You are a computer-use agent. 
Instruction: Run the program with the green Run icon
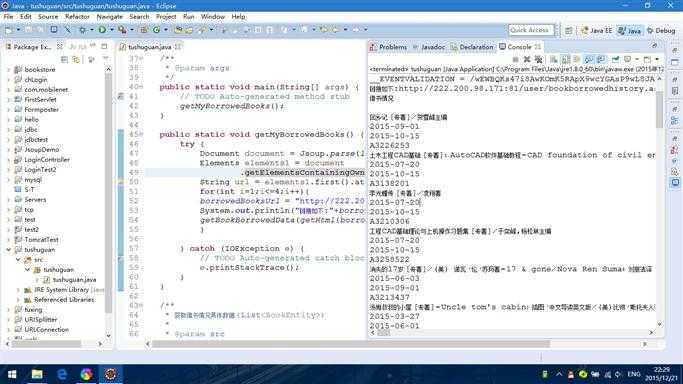102,30
